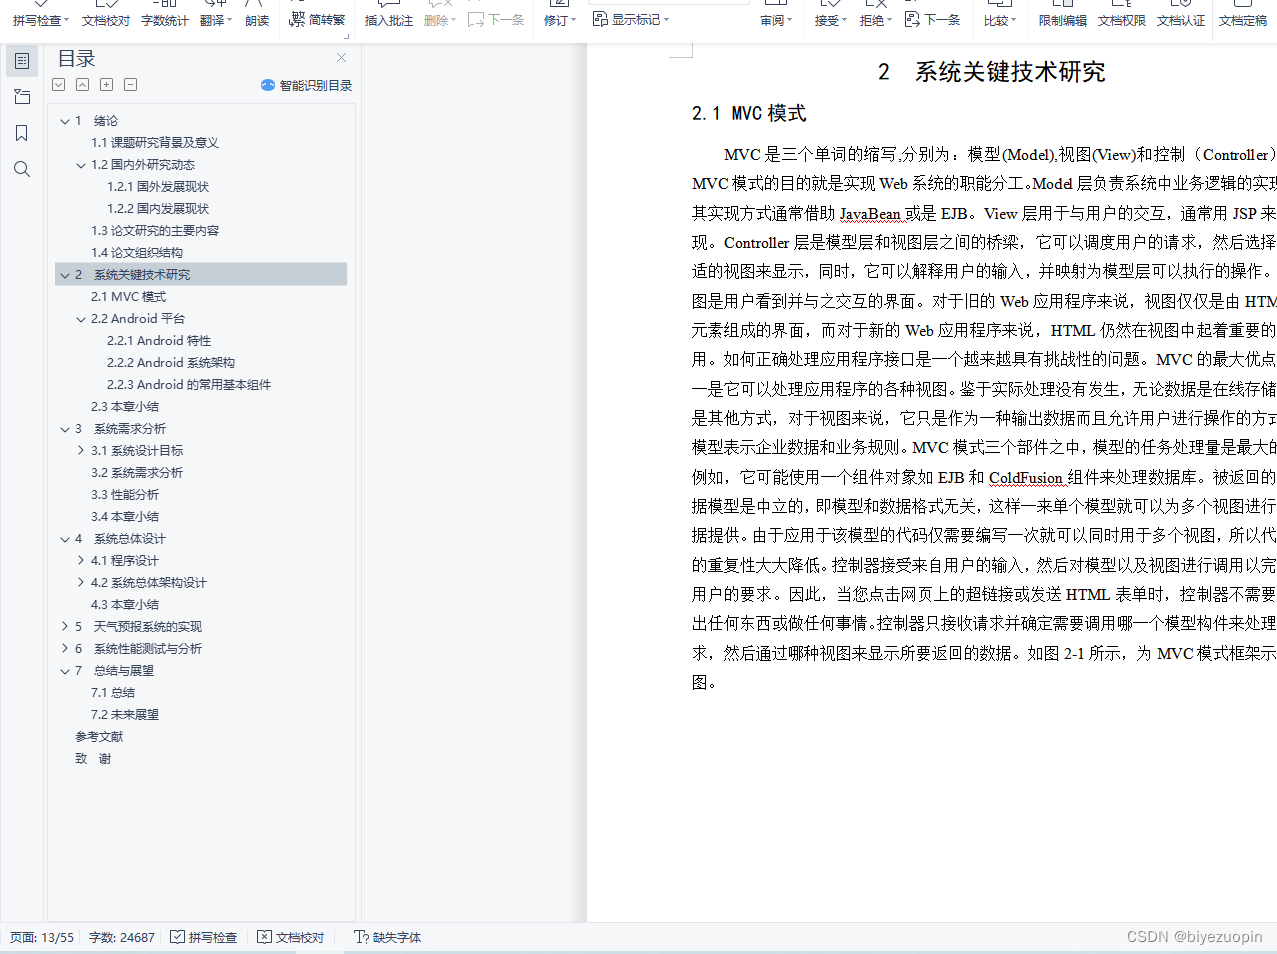Viewport: 1277px width, 954px height.
Task: Expand chapter 6 系统性能测试与分析 chevron
Action: click(x=65, y=649)
